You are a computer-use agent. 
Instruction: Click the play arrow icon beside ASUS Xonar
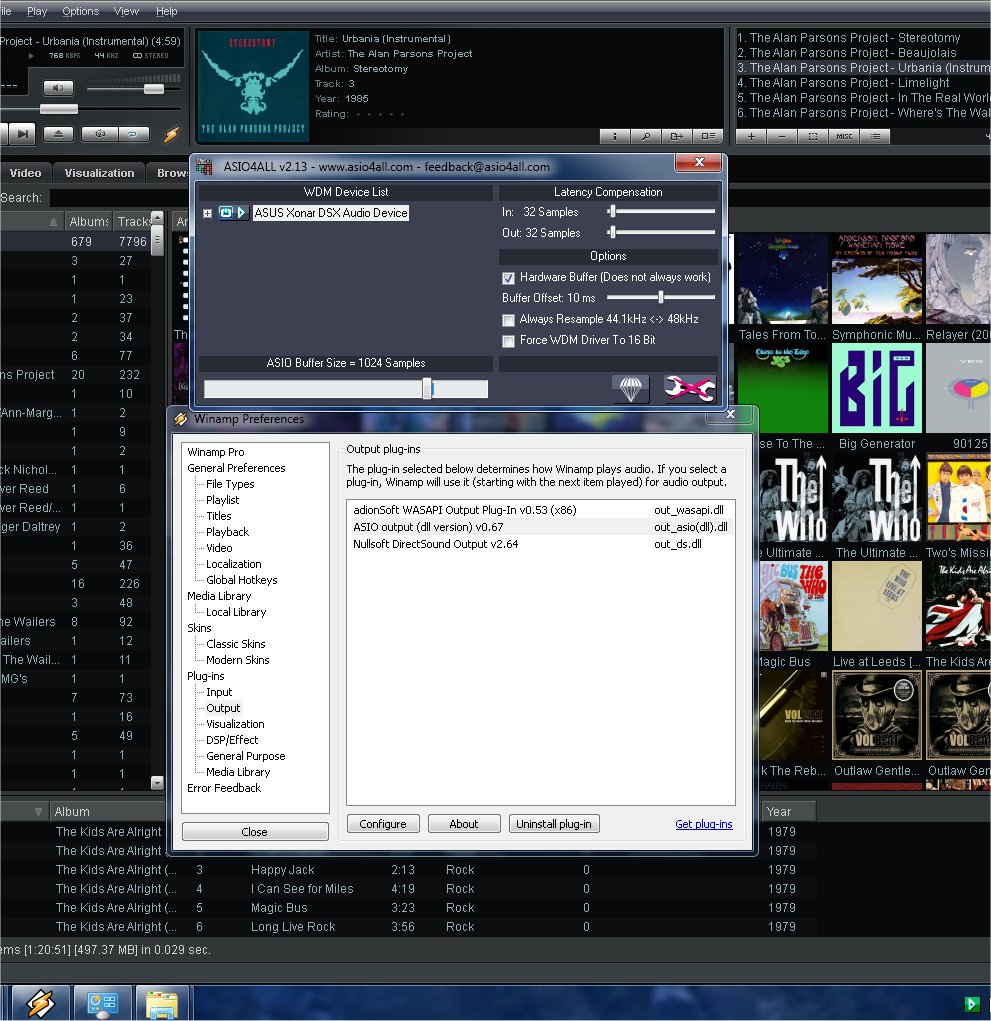(242, 212)
